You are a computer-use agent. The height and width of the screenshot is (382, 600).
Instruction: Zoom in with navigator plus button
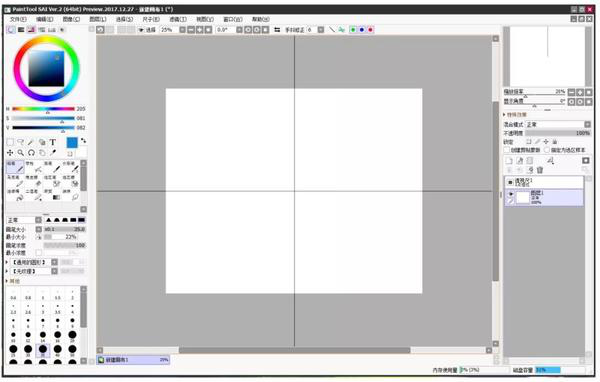pos(580,92)
